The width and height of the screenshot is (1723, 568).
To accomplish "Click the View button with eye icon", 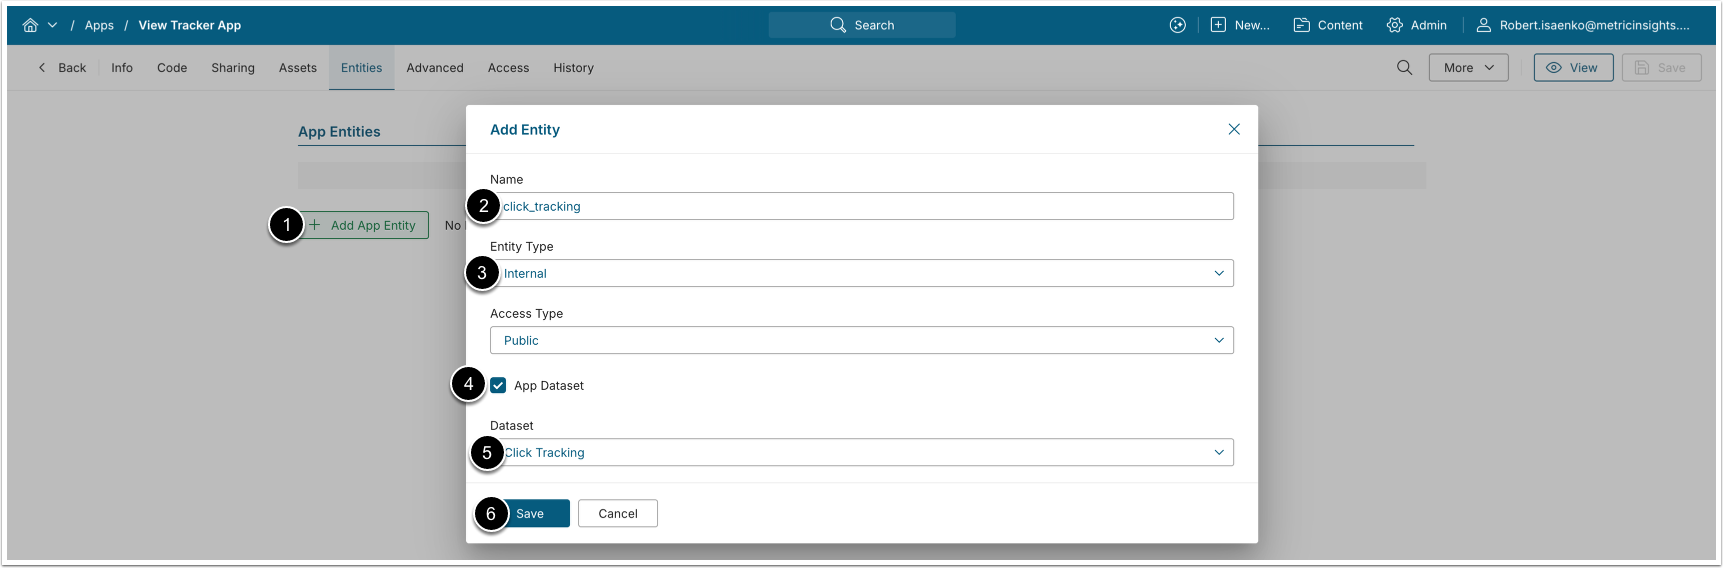I will (1573, 68).
